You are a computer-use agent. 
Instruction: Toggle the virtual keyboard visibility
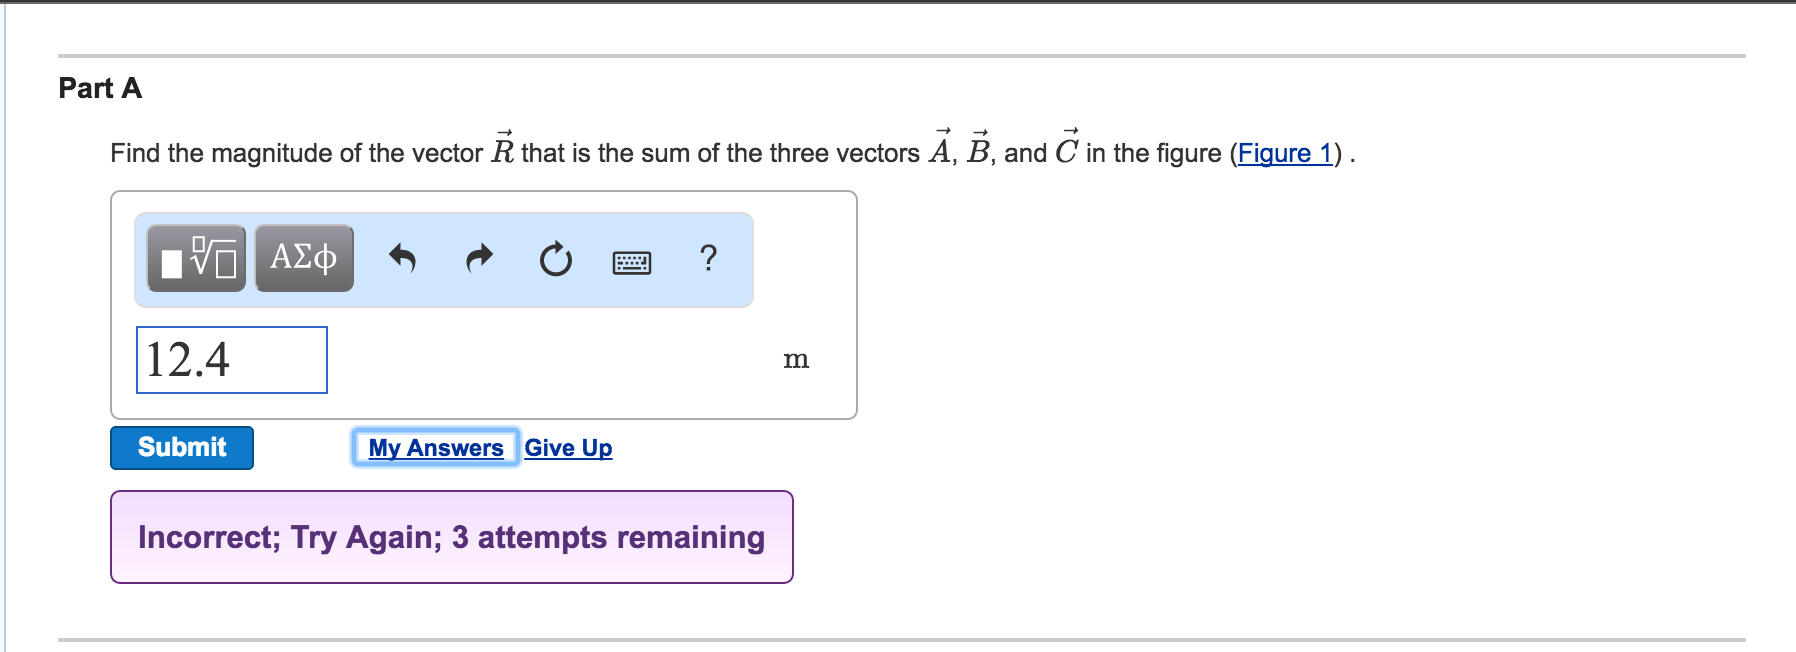point(634,261)
